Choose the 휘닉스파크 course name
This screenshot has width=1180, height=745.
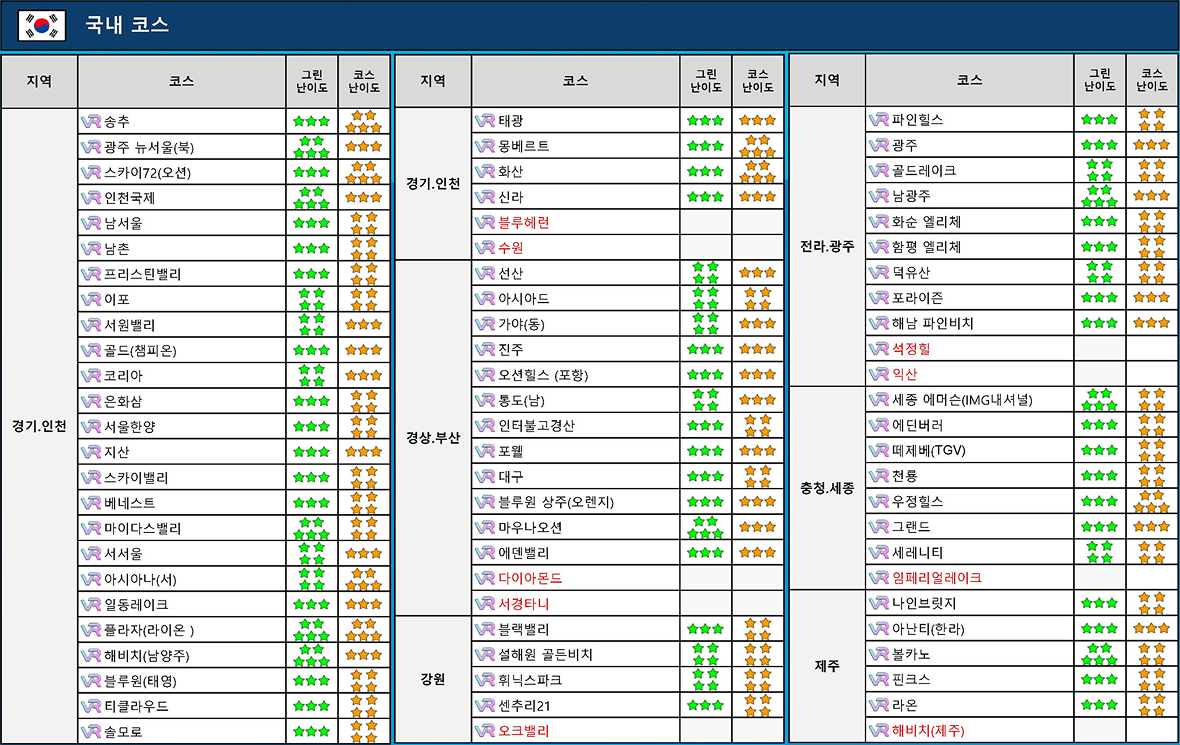click(531, 680)
